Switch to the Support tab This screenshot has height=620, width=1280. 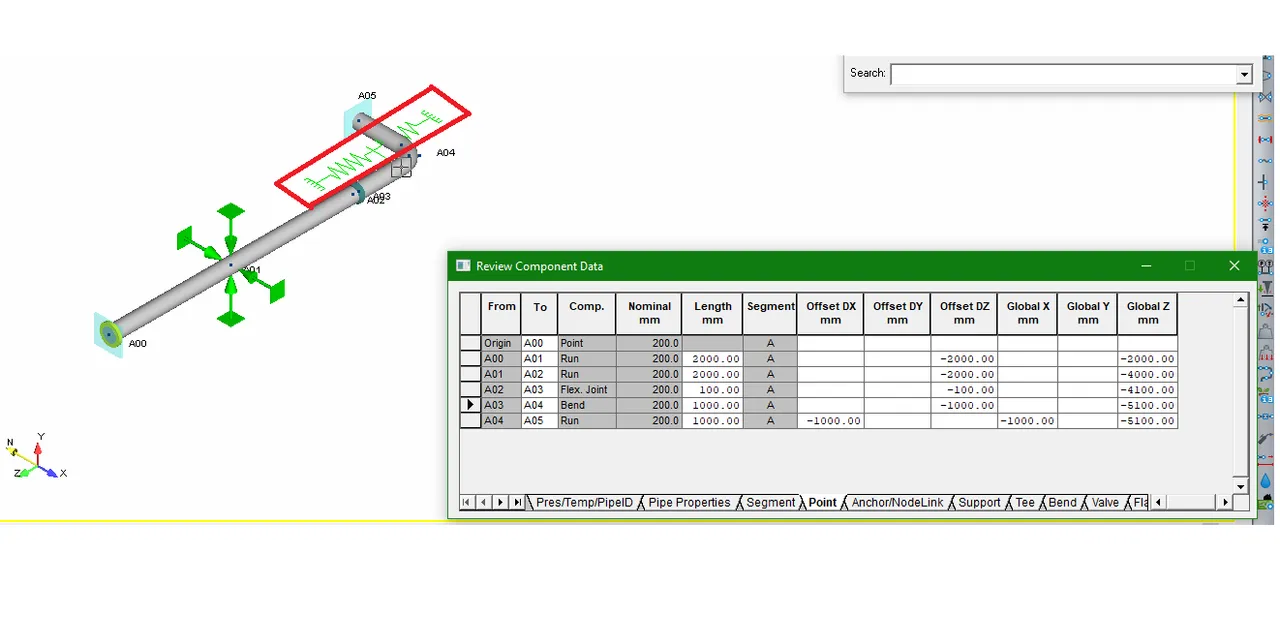979,502
